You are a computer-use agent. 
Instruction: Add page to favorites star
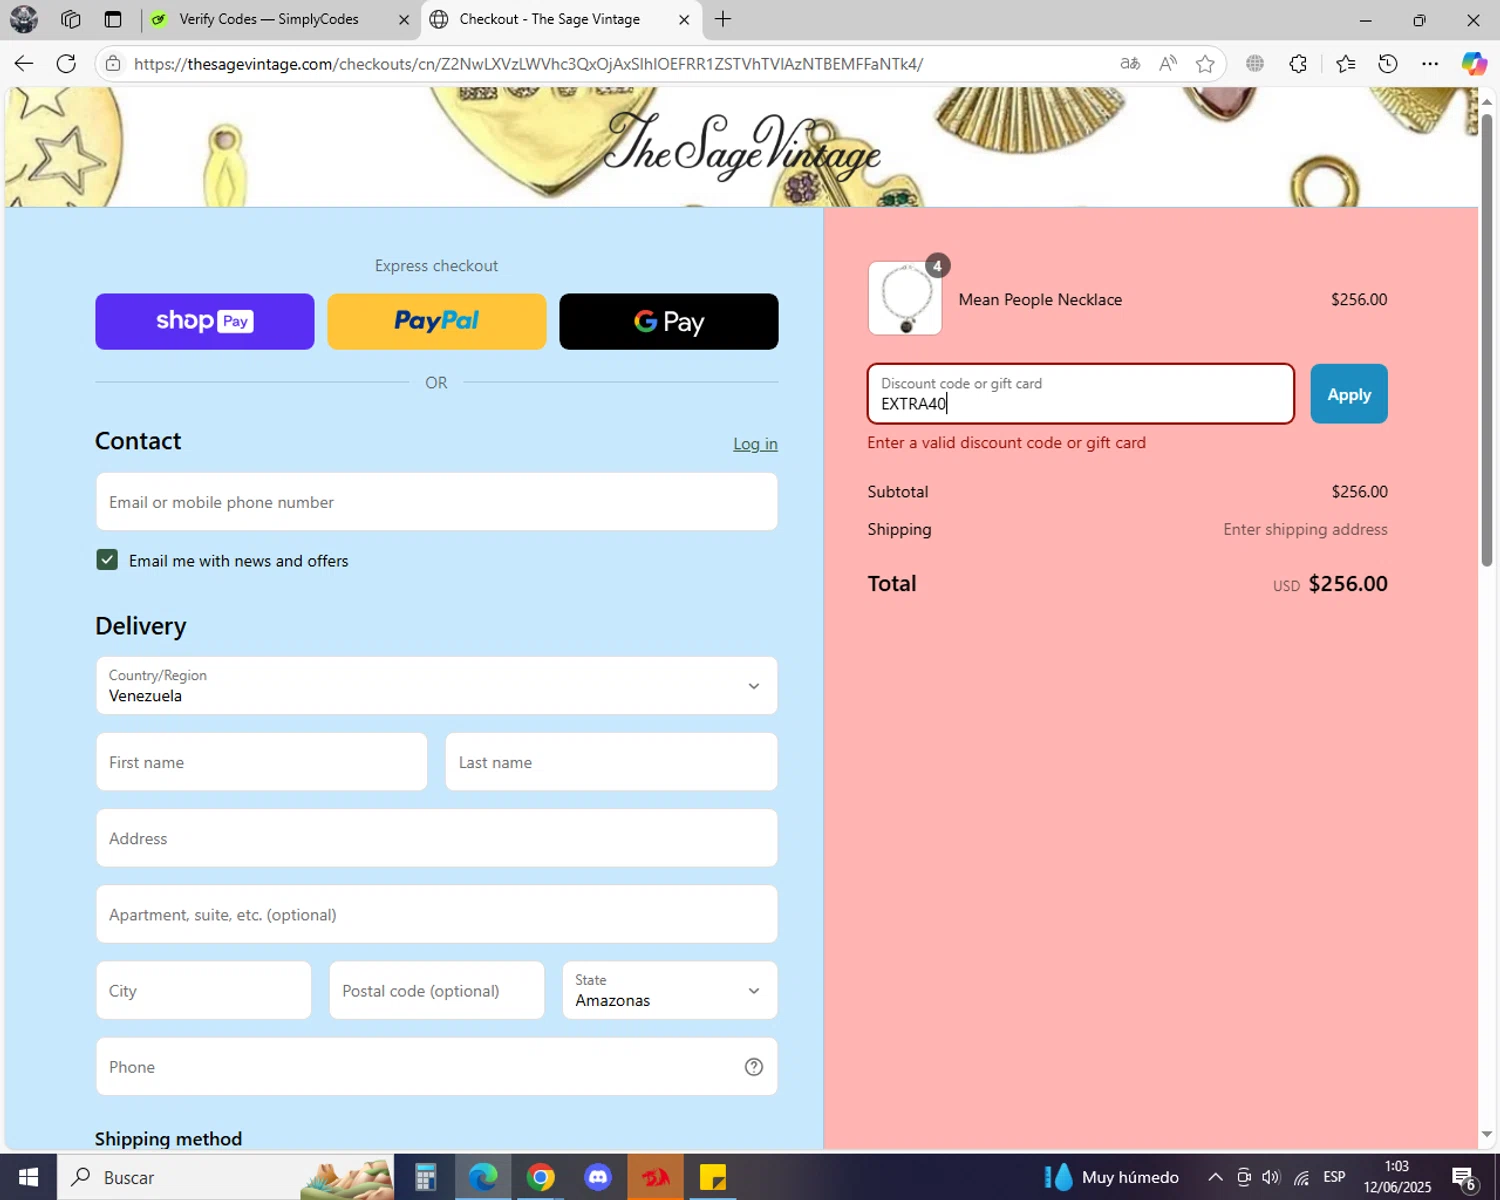coord(1205,63)
